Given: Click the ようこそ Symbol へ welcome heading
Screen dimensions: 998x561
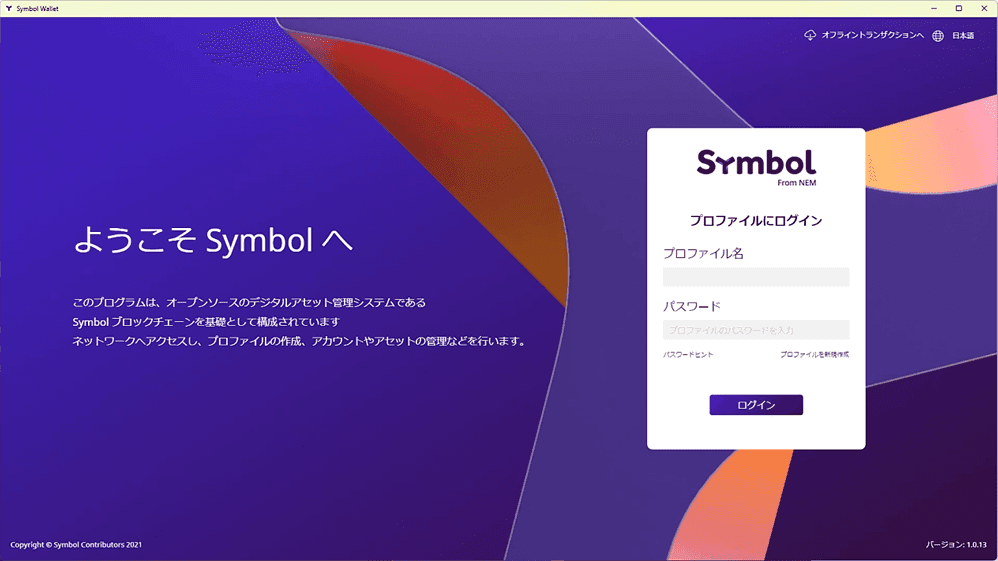Looking at the screenshot, I should coord(213,240).
